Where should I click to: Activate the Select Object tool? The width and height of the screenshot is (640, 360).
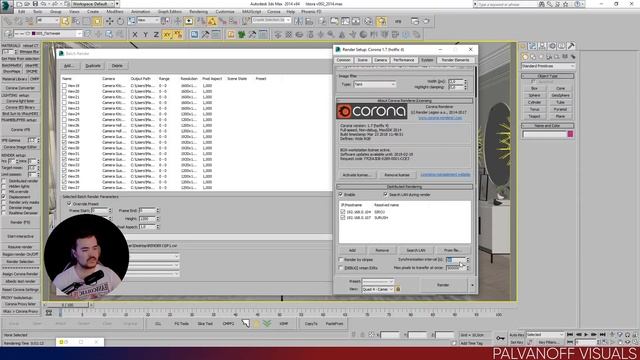tap(65, 21)
